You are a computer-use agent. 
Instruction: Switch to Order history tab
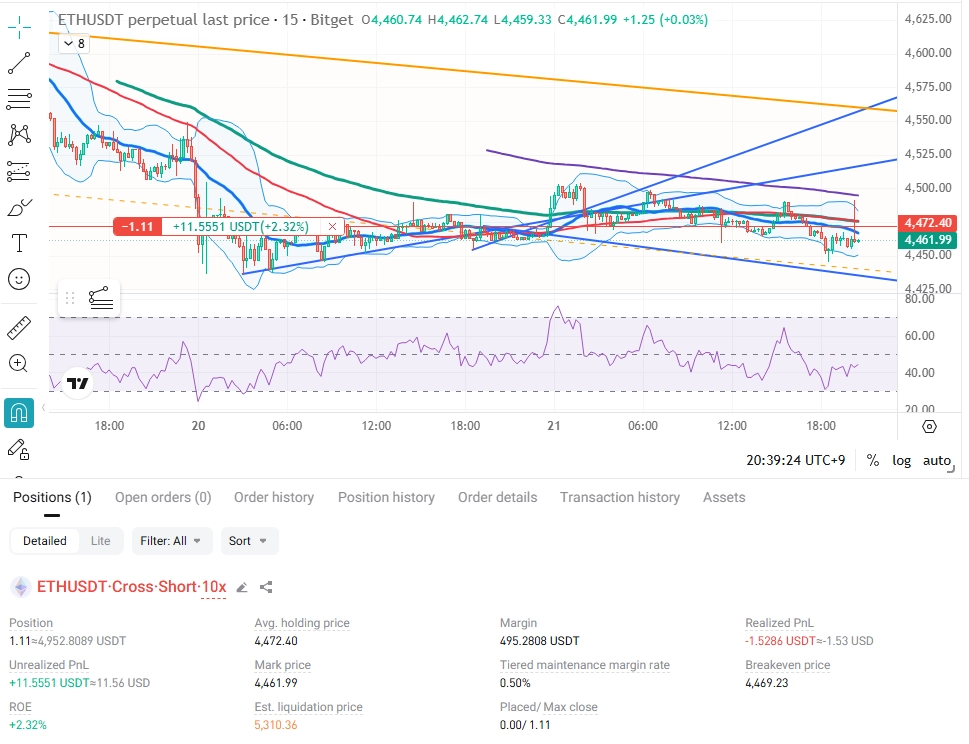[274, 497]
